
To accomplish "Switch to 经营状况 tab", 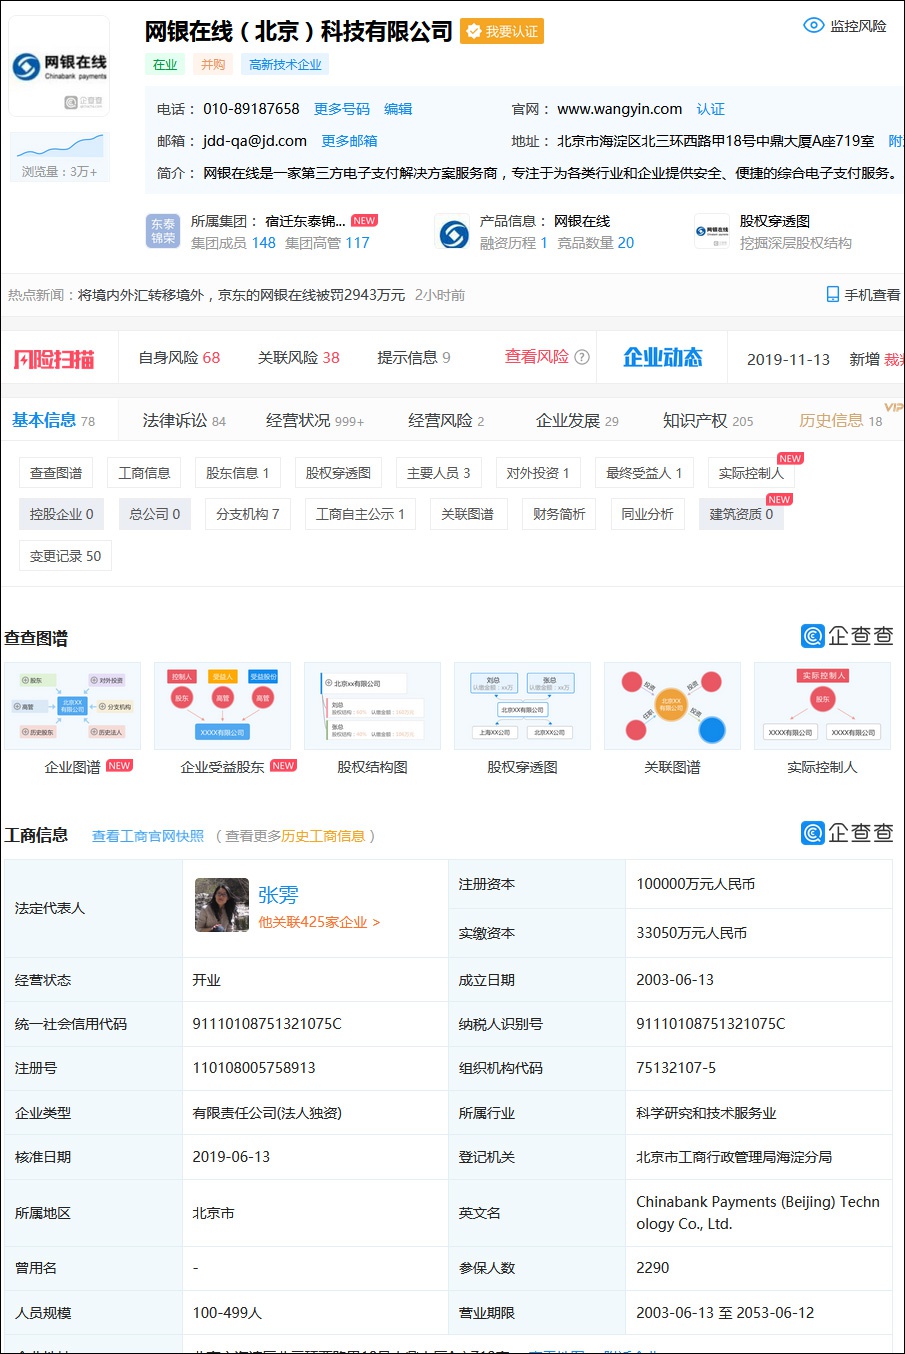I will [x=315, y=420].
